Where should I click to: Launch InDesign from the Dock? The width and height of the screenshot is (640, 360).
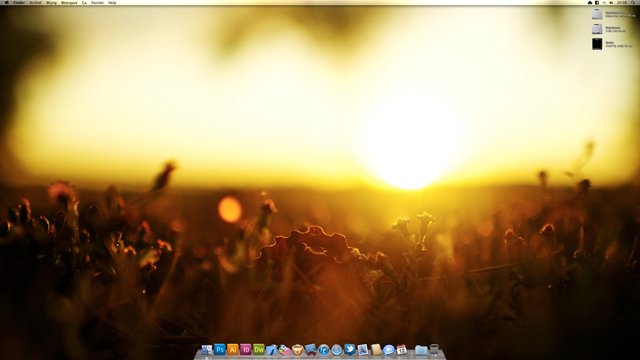coord(246,349)
